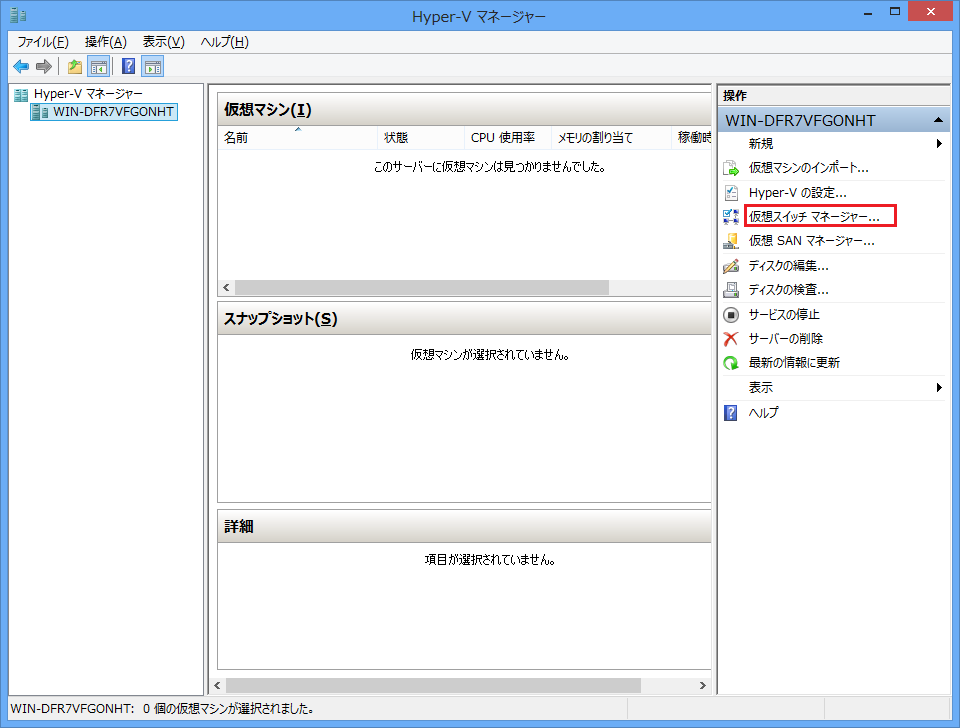Click the 仮想 SAN マネージャー icon
The image size is (960, 728).
tap(731, 241)
